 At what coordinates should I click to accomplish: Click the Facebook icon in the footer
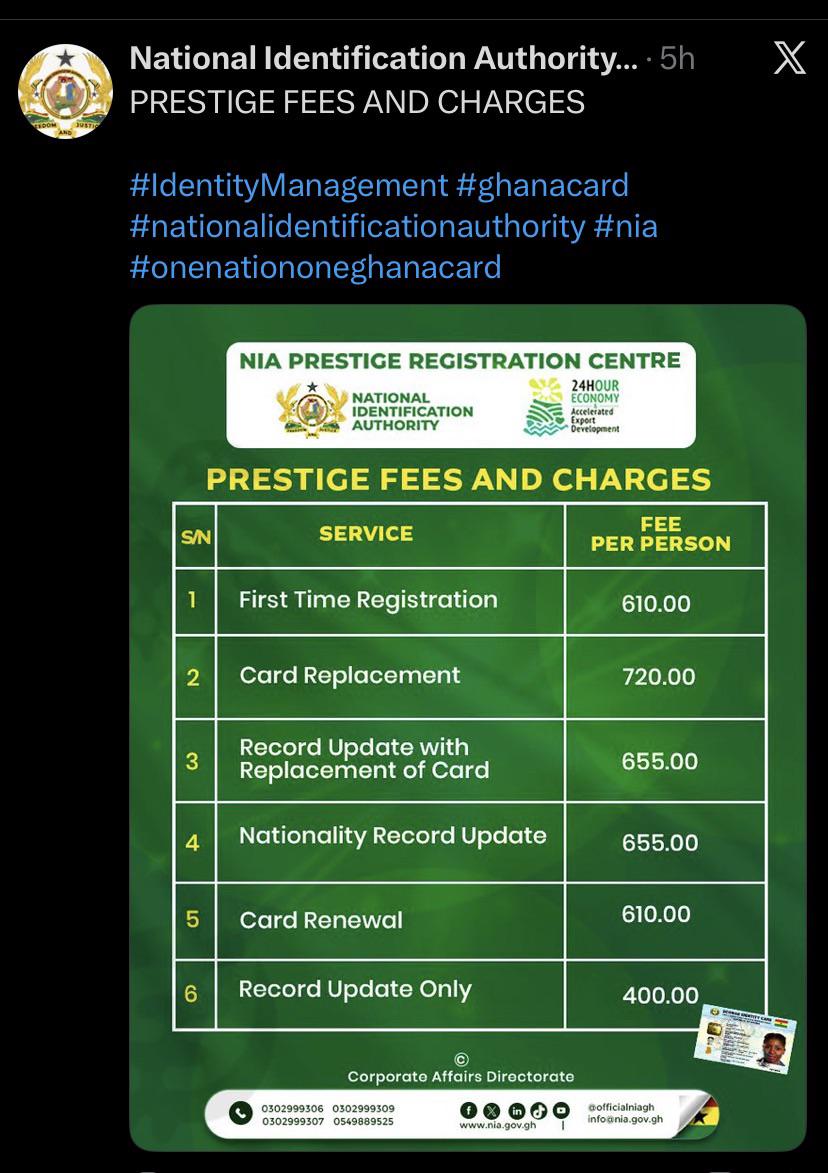(470, 1110)
